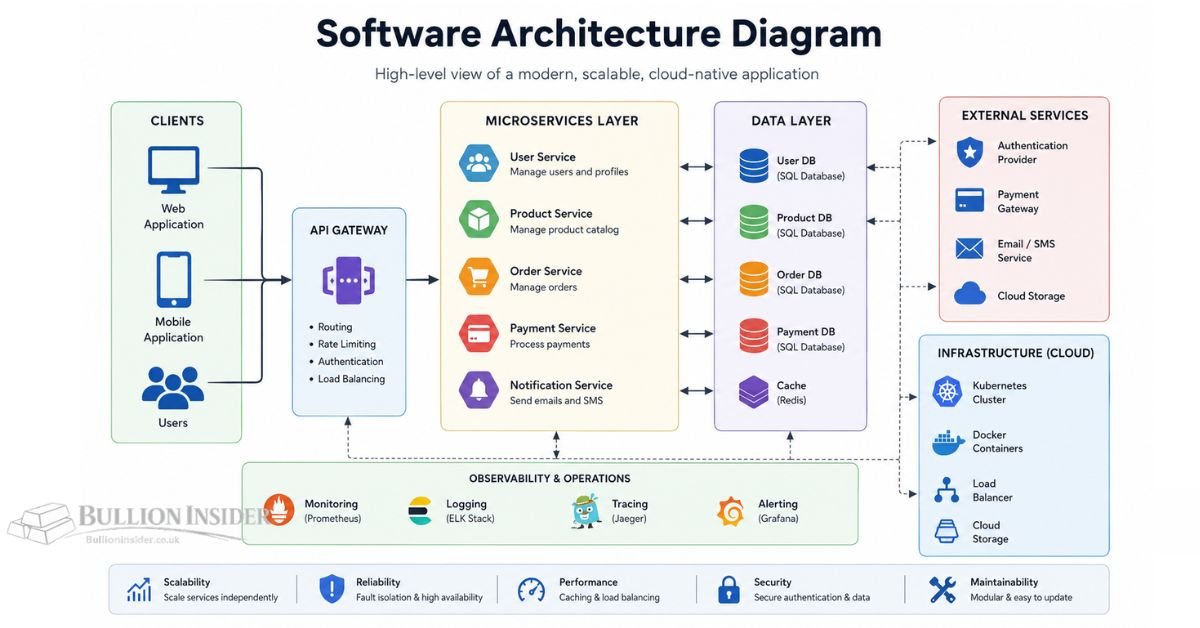Click the Order DB orange database icon
Image resolution: width=1200 pixels, height=628 pixels.
(754, 280)
